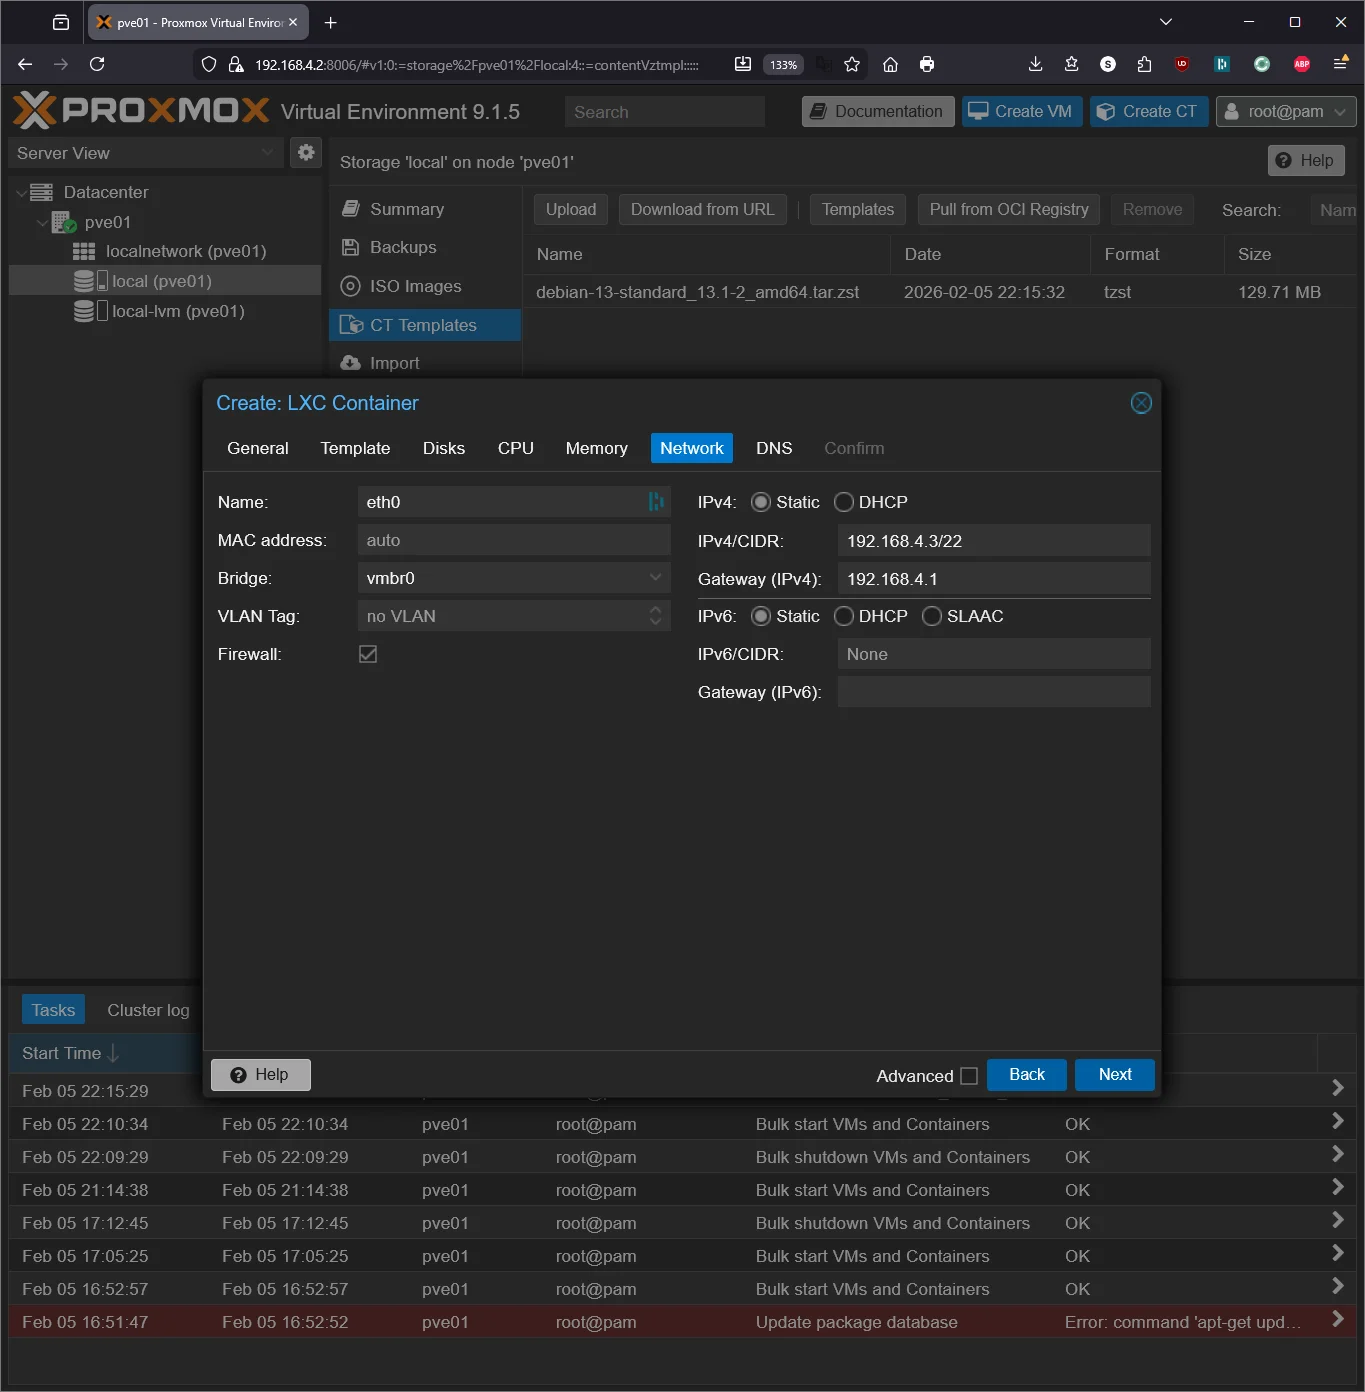This screenshot has width=1365, height=1392.
Task: Click the Download from URL button
Action: 702,209
